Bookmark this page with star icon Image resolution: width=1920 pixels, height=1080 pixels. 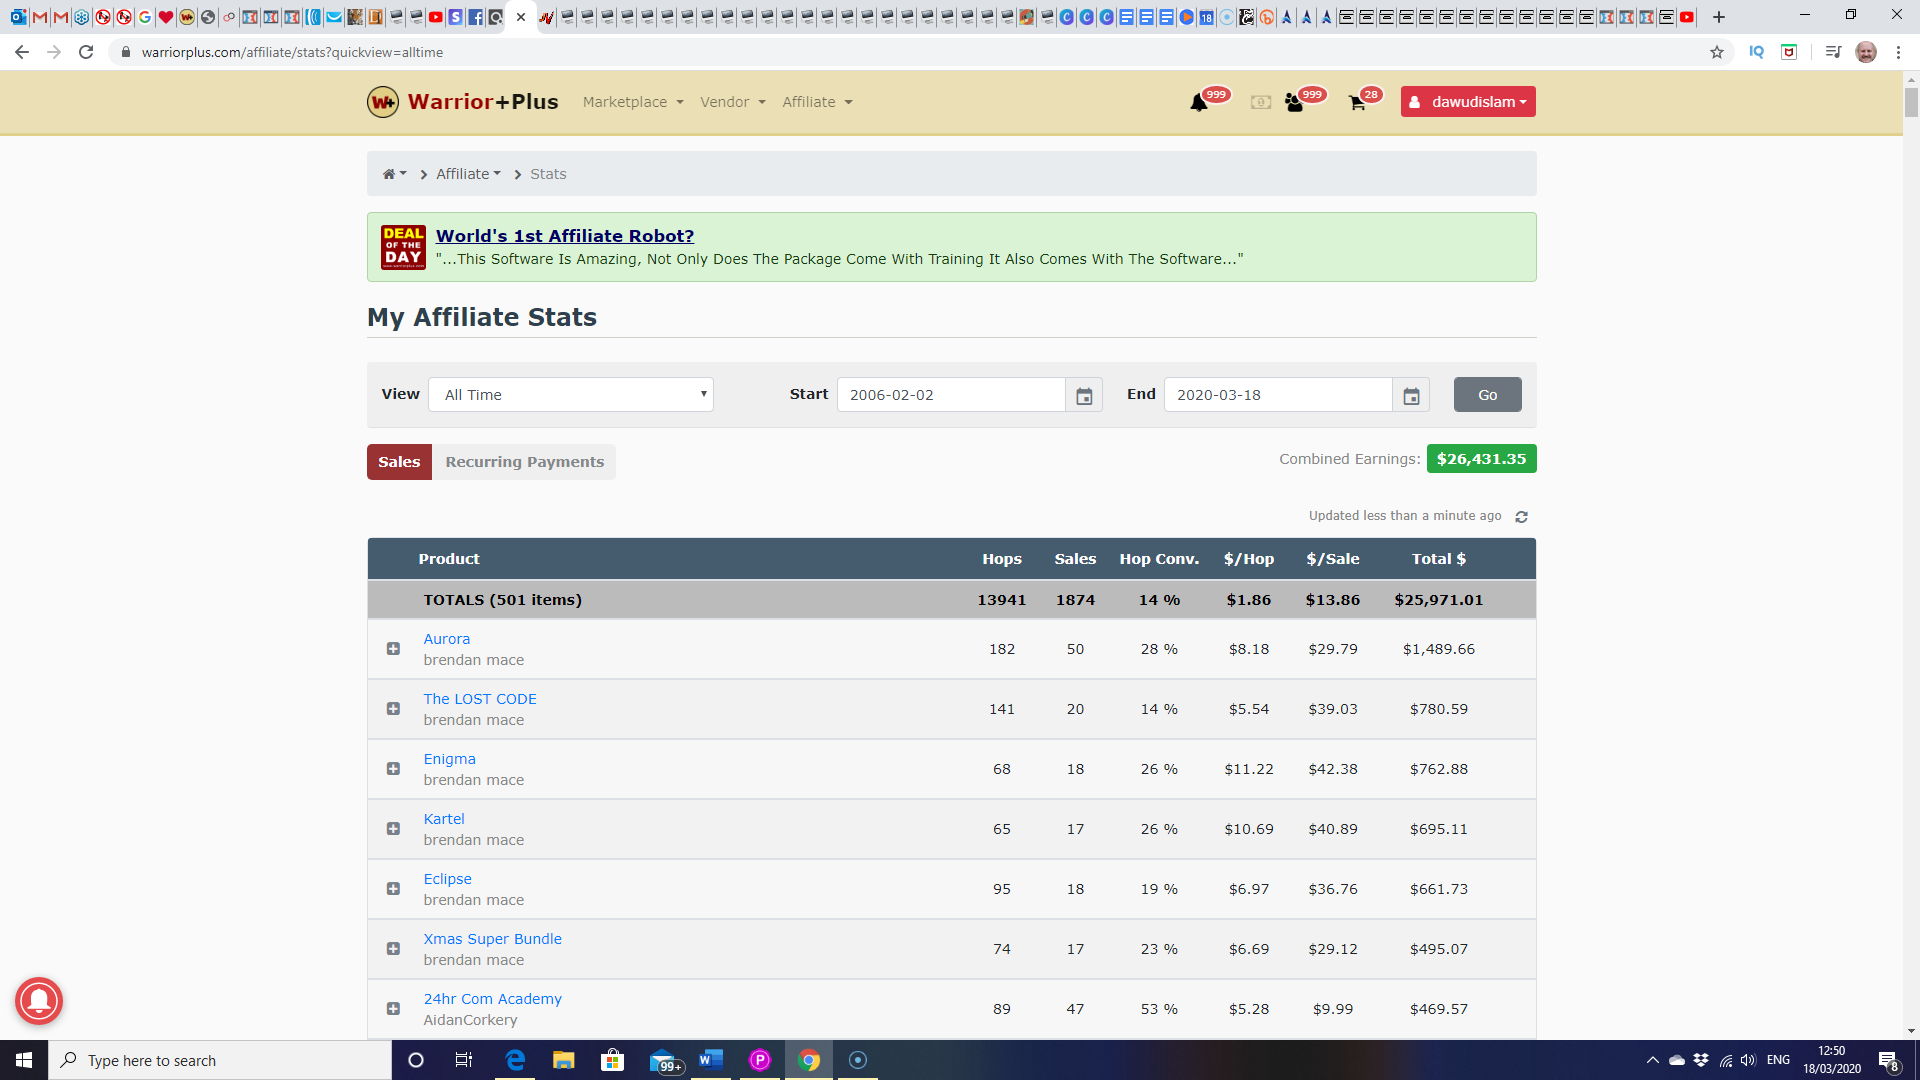click(x=1717, y=52)
